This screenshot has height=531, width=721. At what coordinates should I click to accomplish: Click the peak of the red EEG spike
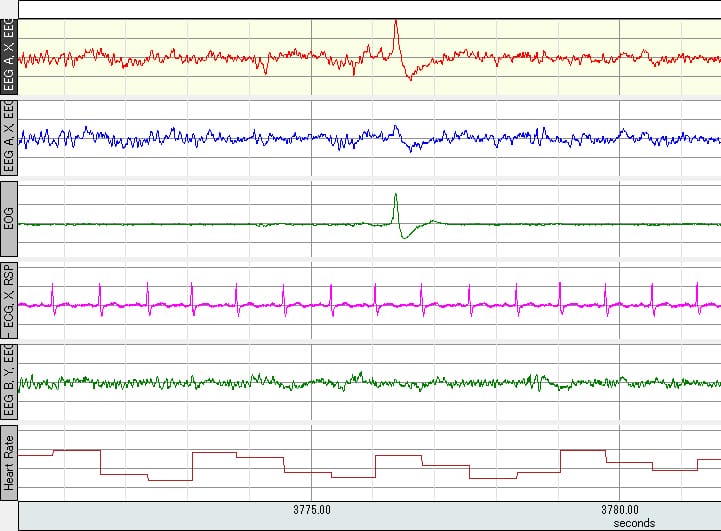pos(396,21)
